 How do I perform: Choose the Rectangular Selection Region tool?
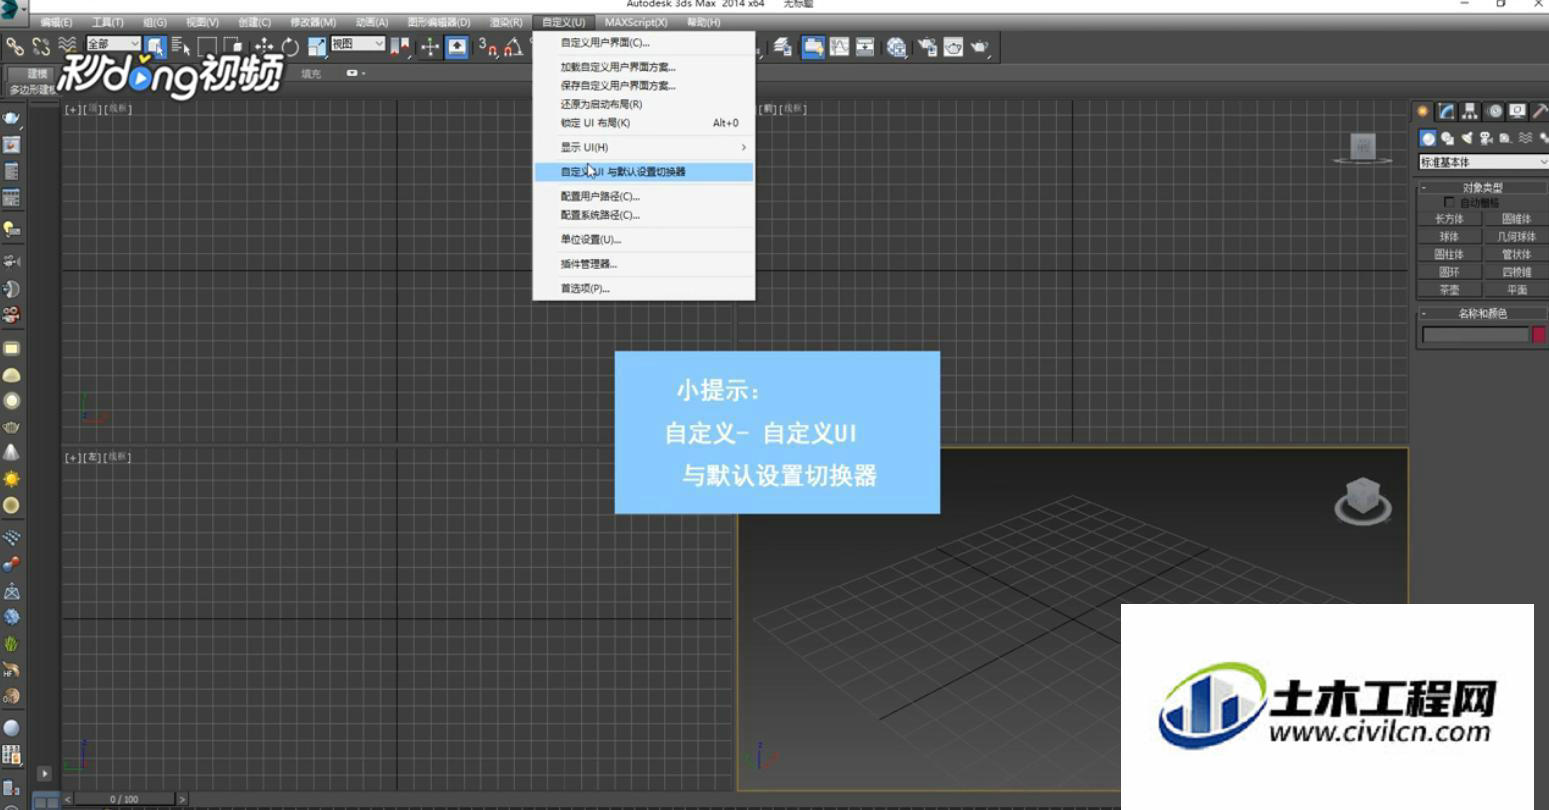pyautogui.click(x=207, y=46)
